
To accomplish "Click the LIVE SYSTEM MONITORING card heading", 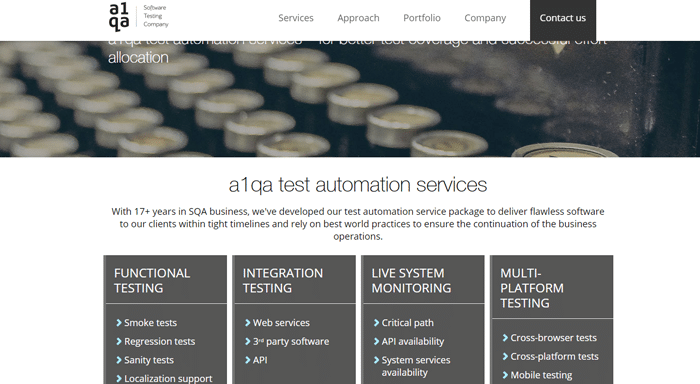I will point(411,280).
